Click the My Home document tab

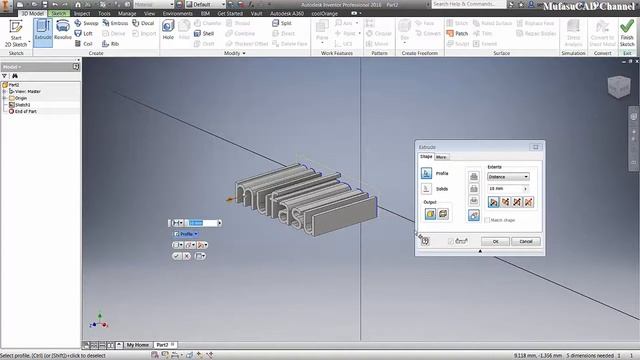[138, 345]
